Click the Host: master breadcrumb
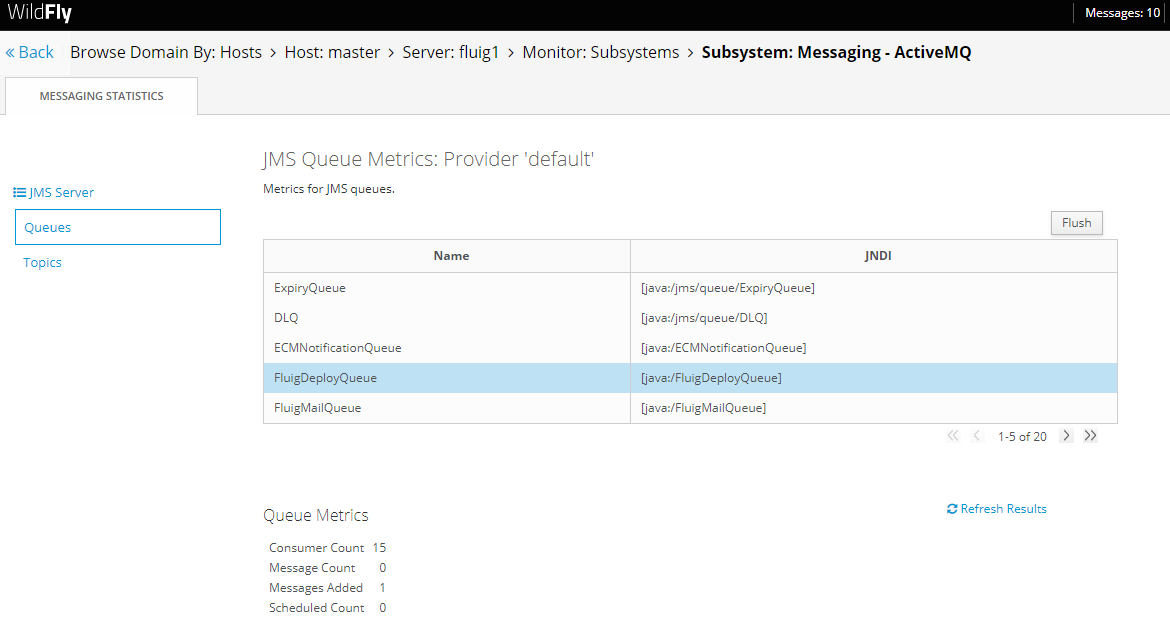The image size is (1170, 617). tap(332, 52)
